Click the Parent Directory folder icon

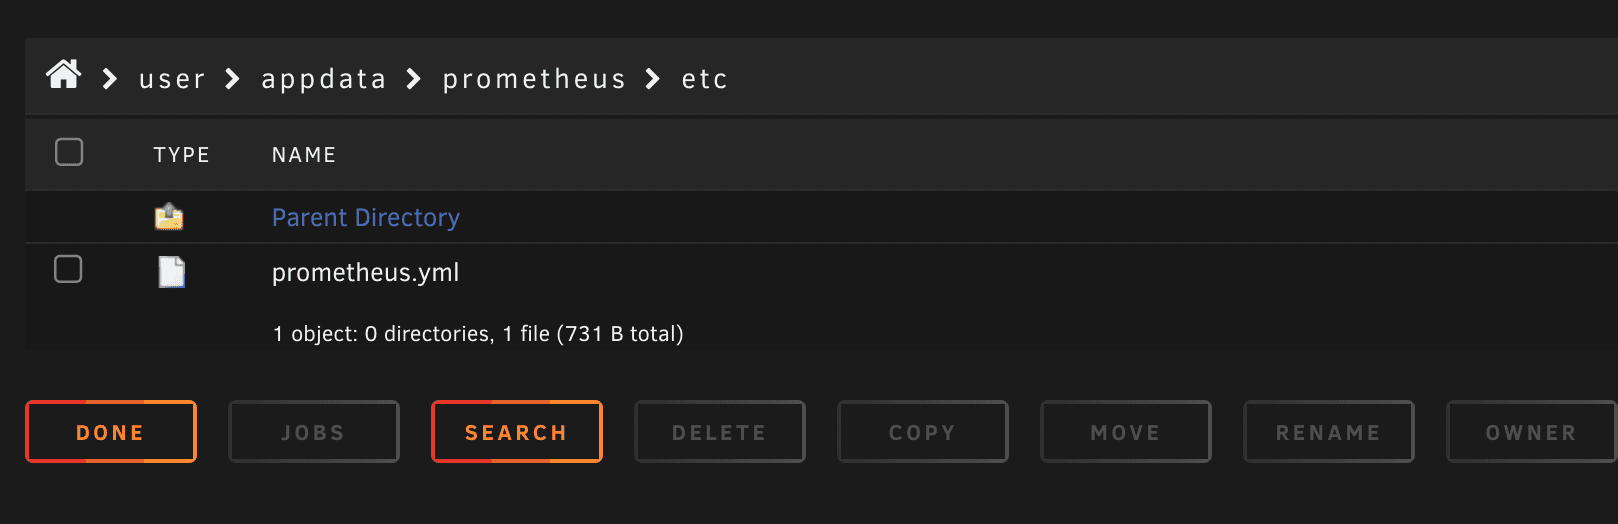[x=169, y=217]
